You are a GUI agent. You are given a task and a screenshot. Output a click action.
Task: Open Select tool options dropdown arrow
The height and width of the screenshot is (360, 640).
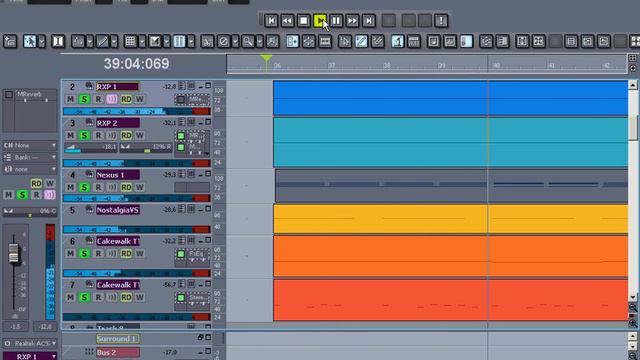(41, 41)
